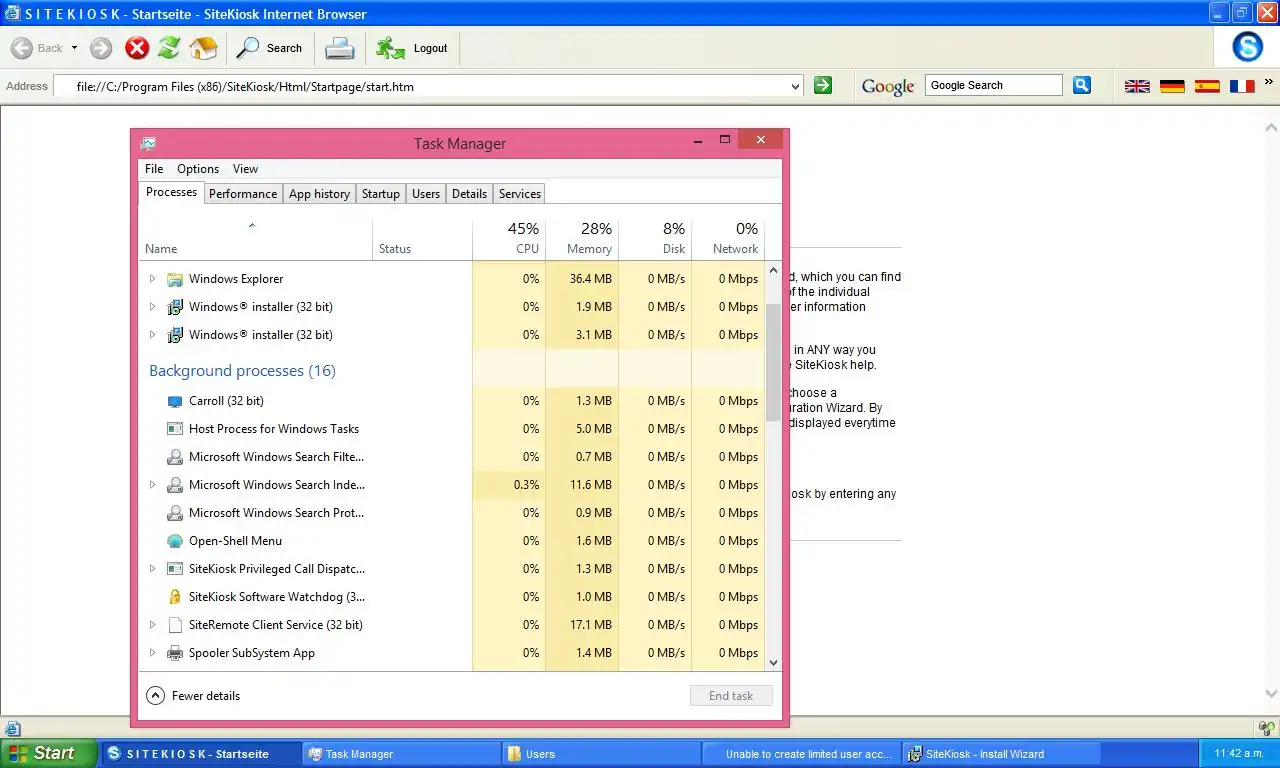The height and width of the screenshot is (768, 1280).
Task: Open the View menu in Task Manager
Action: point(245,169)
